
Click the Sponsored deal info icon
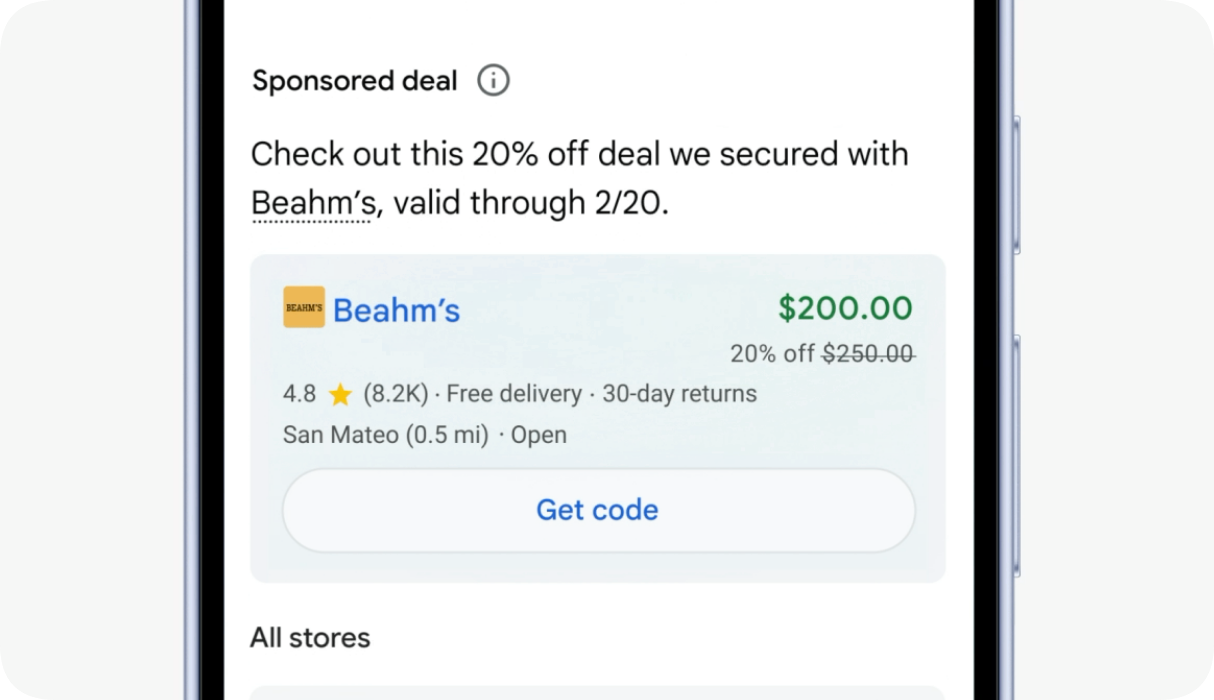(493, 80)
